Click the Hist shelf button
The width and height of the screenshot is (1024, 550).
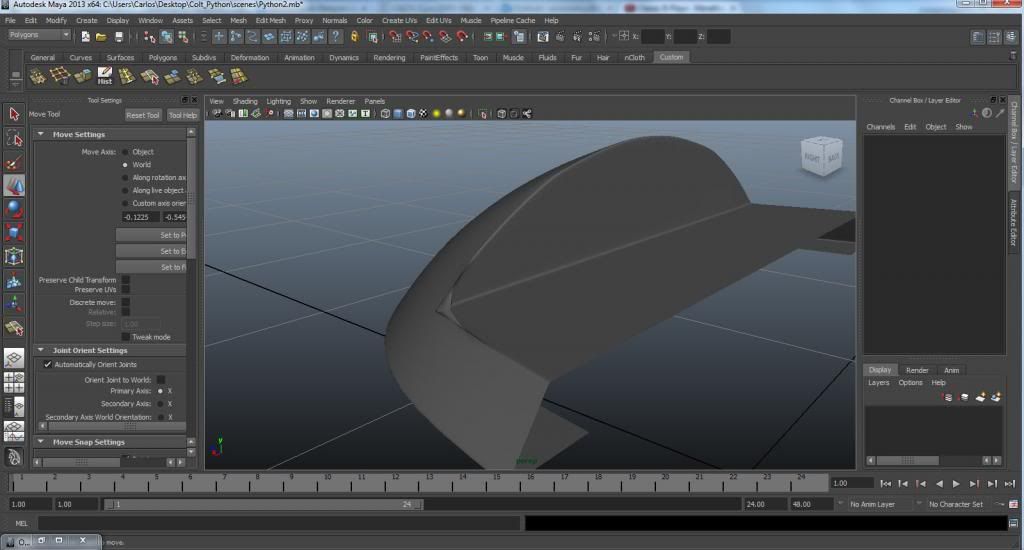(105, 77)
